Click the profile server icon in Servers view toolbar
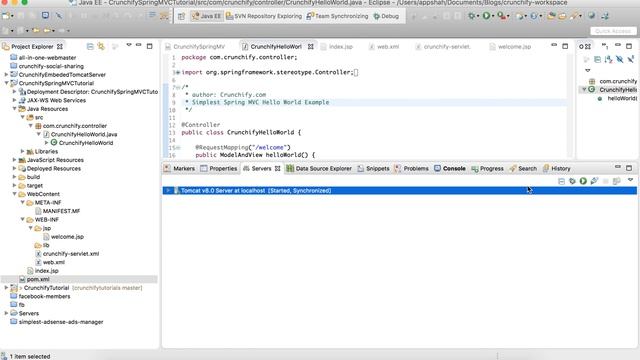This screenshot has width=640, height=360. point(594,181)
